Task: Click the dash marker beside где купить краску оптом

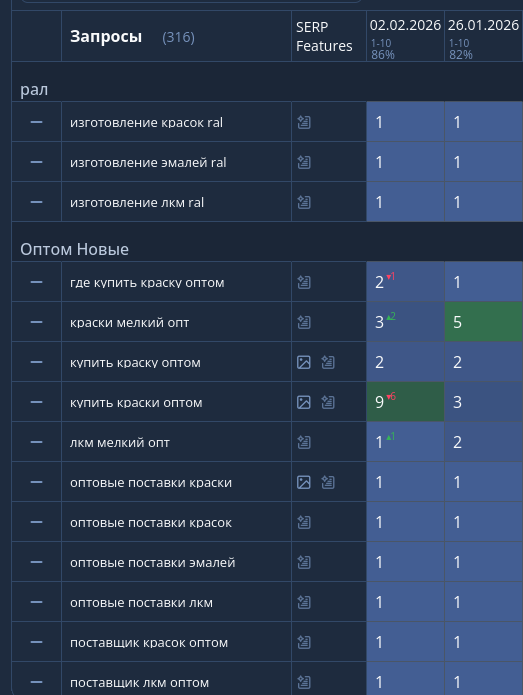Action: 36,282
